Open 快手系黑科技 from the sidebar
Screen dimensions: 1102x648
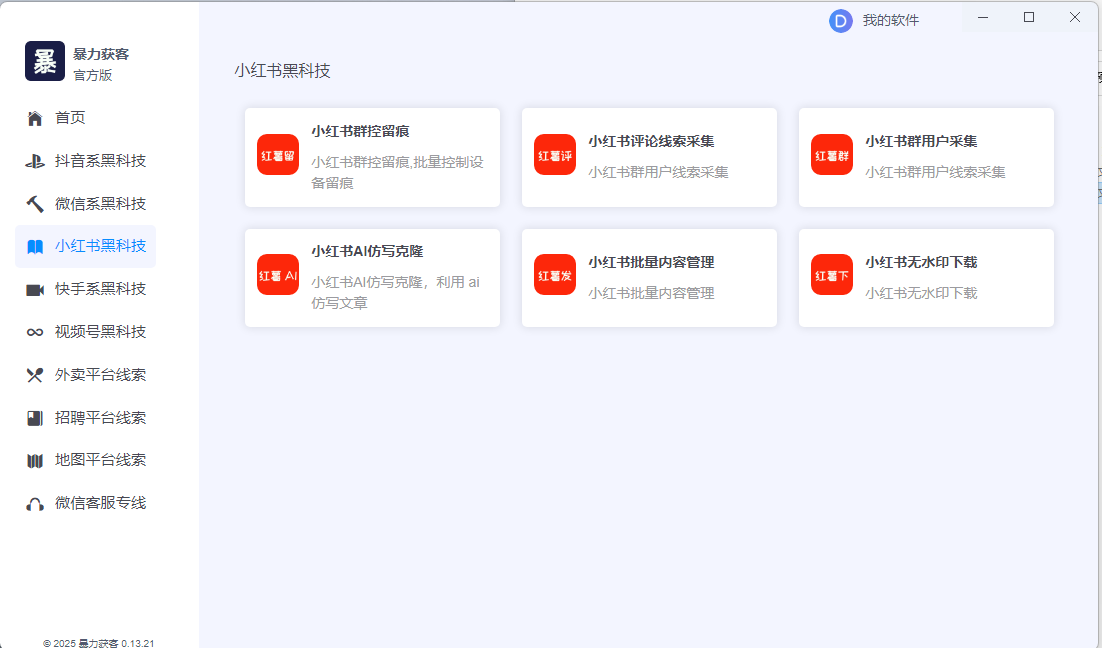tap(100, 289)
